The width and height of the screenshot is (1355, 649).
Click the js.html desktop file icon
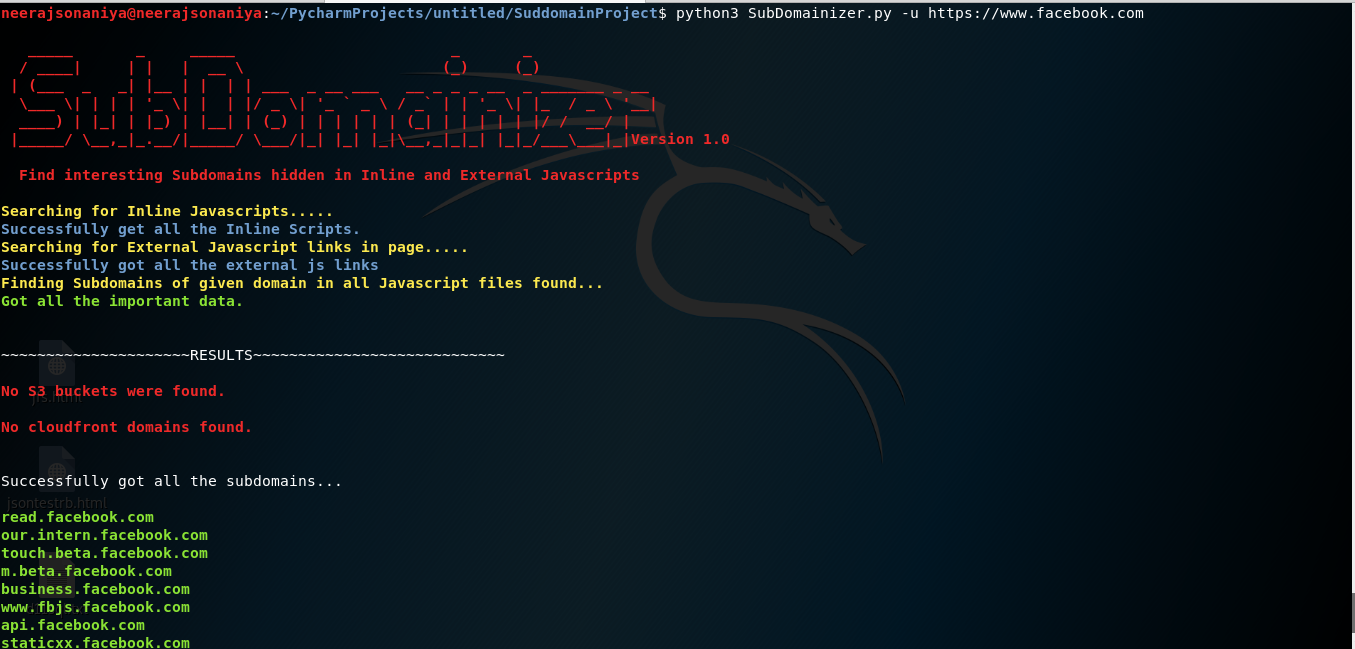[x=57, y=362]
